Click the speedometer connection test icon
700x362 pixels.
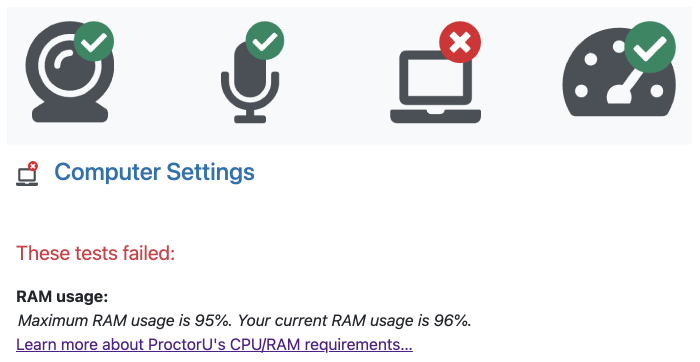pos(619,69)
